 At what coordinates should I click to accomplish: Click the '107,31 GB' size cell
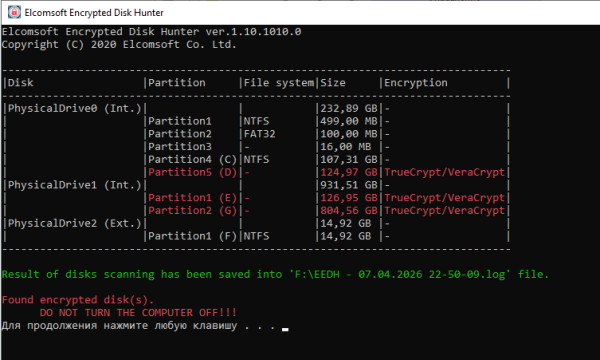(x=349, y=159)
